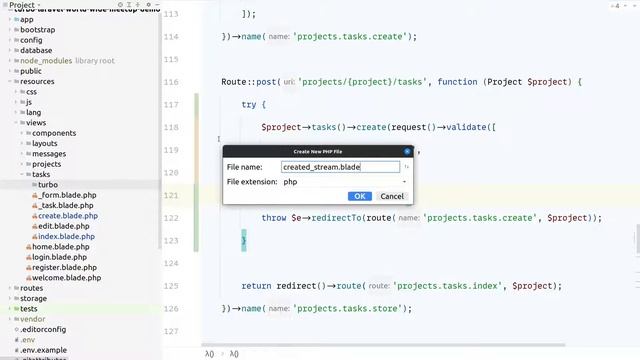Select the tests folder

tap(29, 309)
